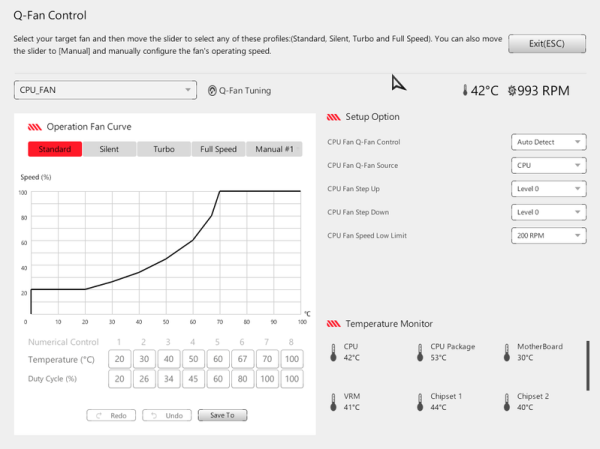
Task: Expand the CPU Fan Q-Fan Control dropdown
Action: point(548,142)
